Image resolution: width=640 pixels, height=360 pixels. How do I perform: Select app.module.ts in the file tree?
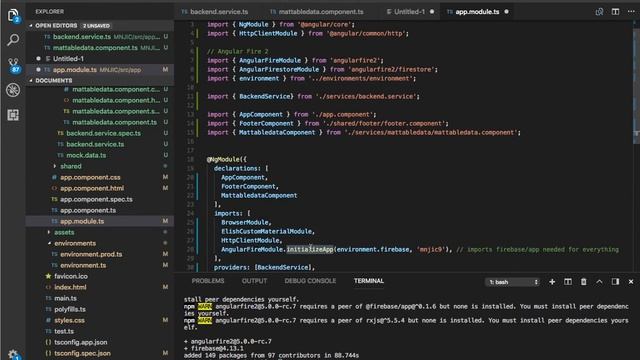coord(100,221)
